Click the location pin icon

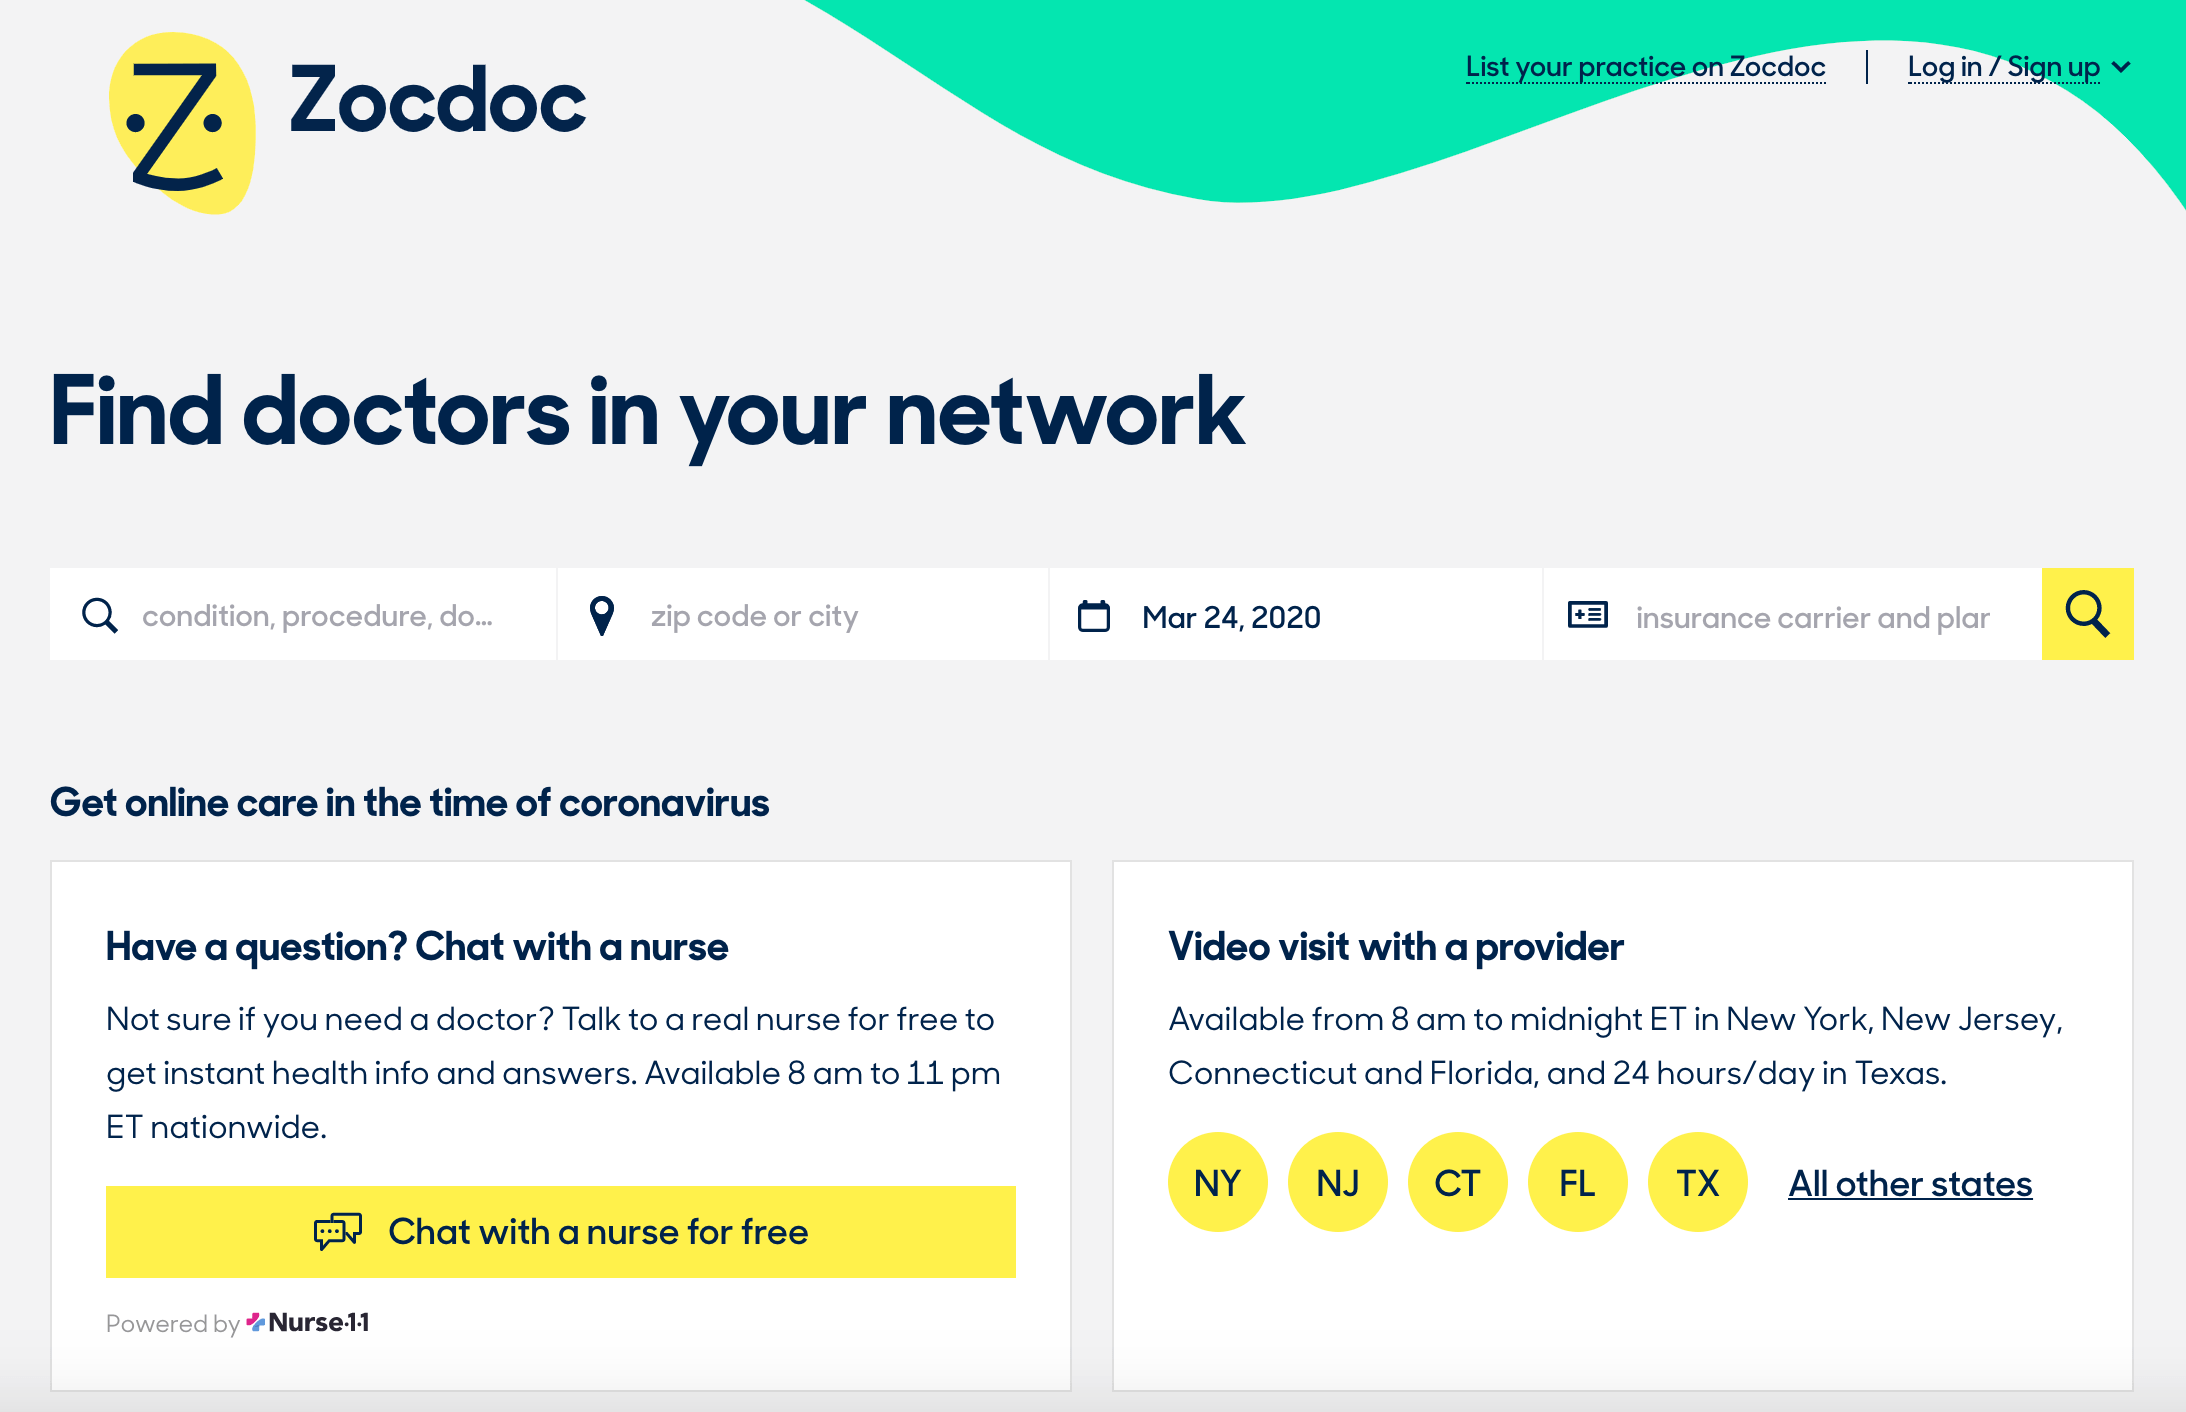pos(602,616)
